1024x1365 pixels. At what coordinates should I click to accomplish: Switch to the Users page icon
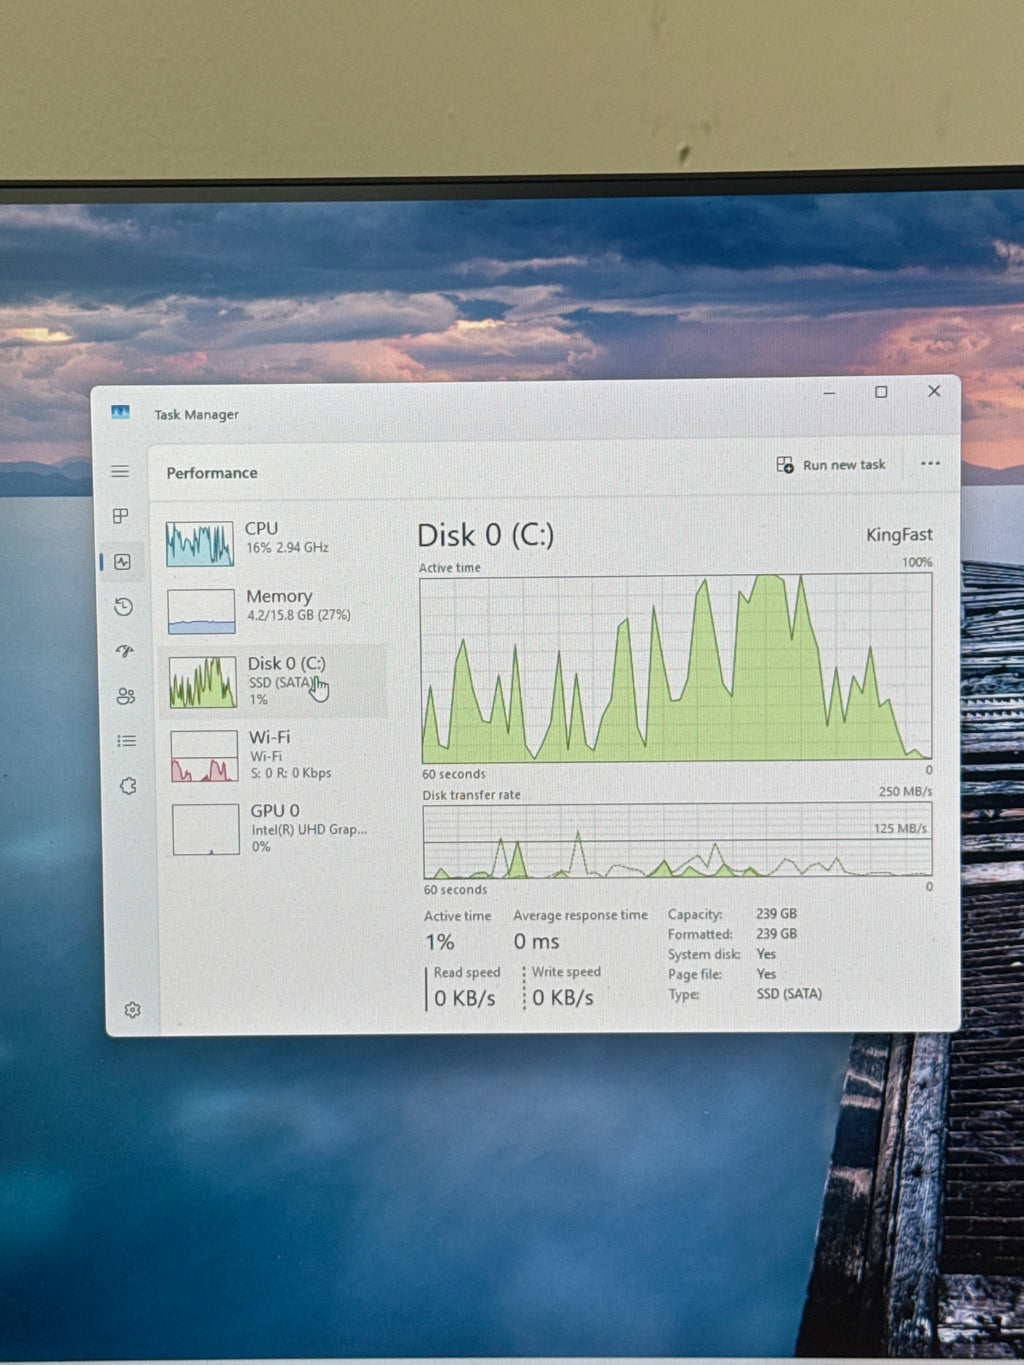point(125,696)
